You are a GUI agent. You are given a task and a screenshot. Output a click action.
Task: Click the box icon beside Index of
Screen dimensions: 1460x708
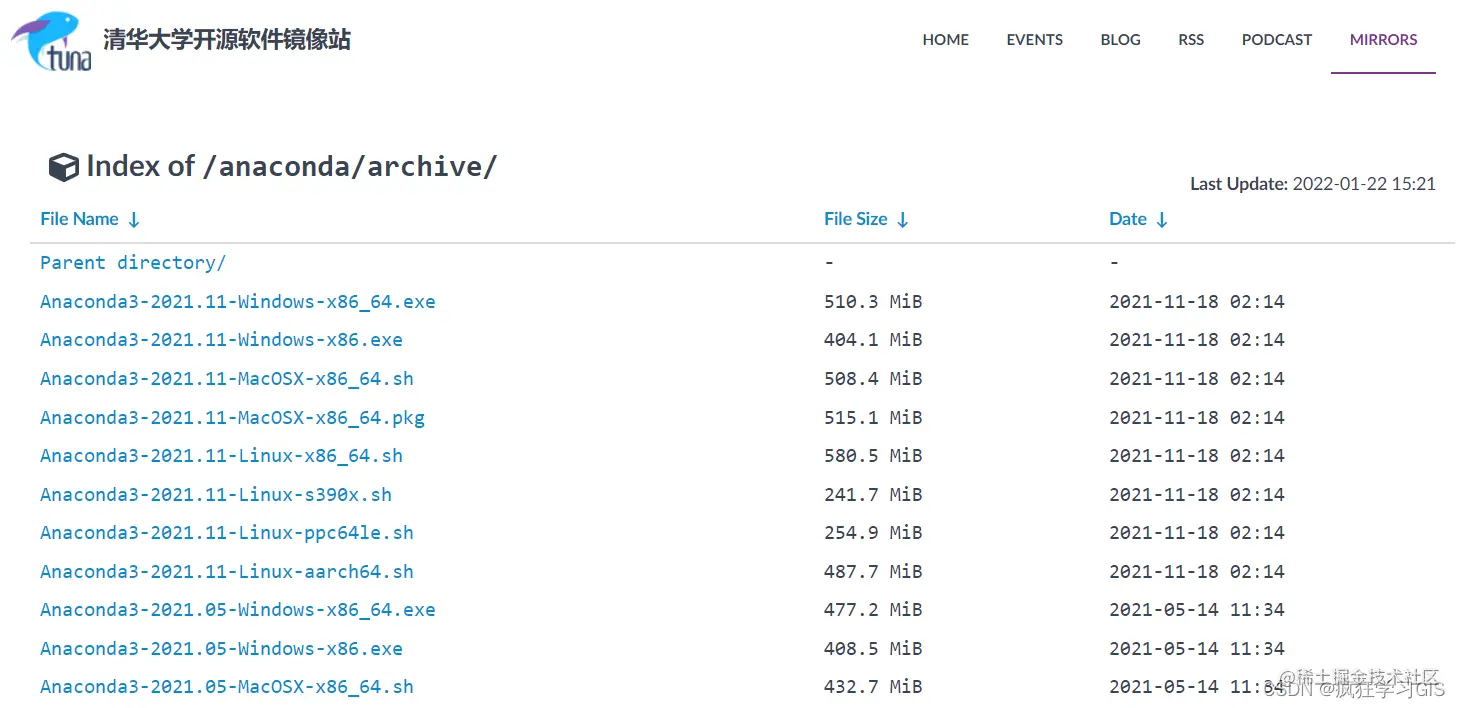(63, 167)
